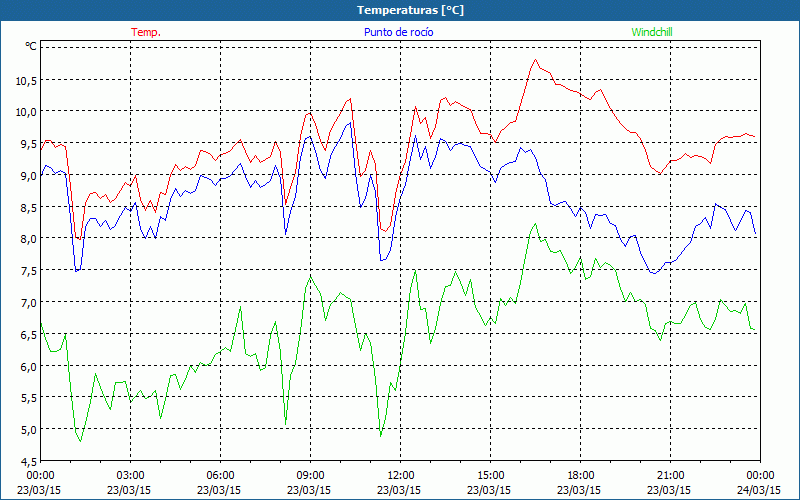Image resolution: width=800 pixels, height=500 pixels.
Task: Click the 8,0 y-axis value
Action: click(x=28, y=239)
